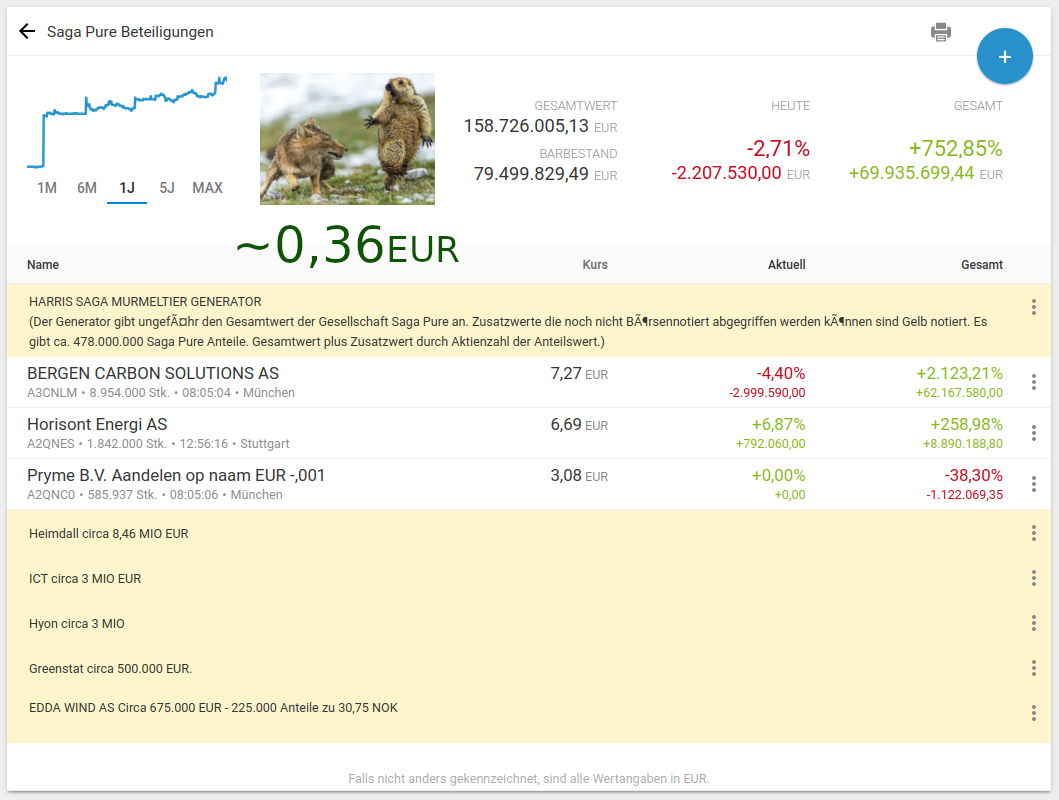
Task: Open options menu for Harris Saga Murmeltier Generator note
Action: [1033, 307]
